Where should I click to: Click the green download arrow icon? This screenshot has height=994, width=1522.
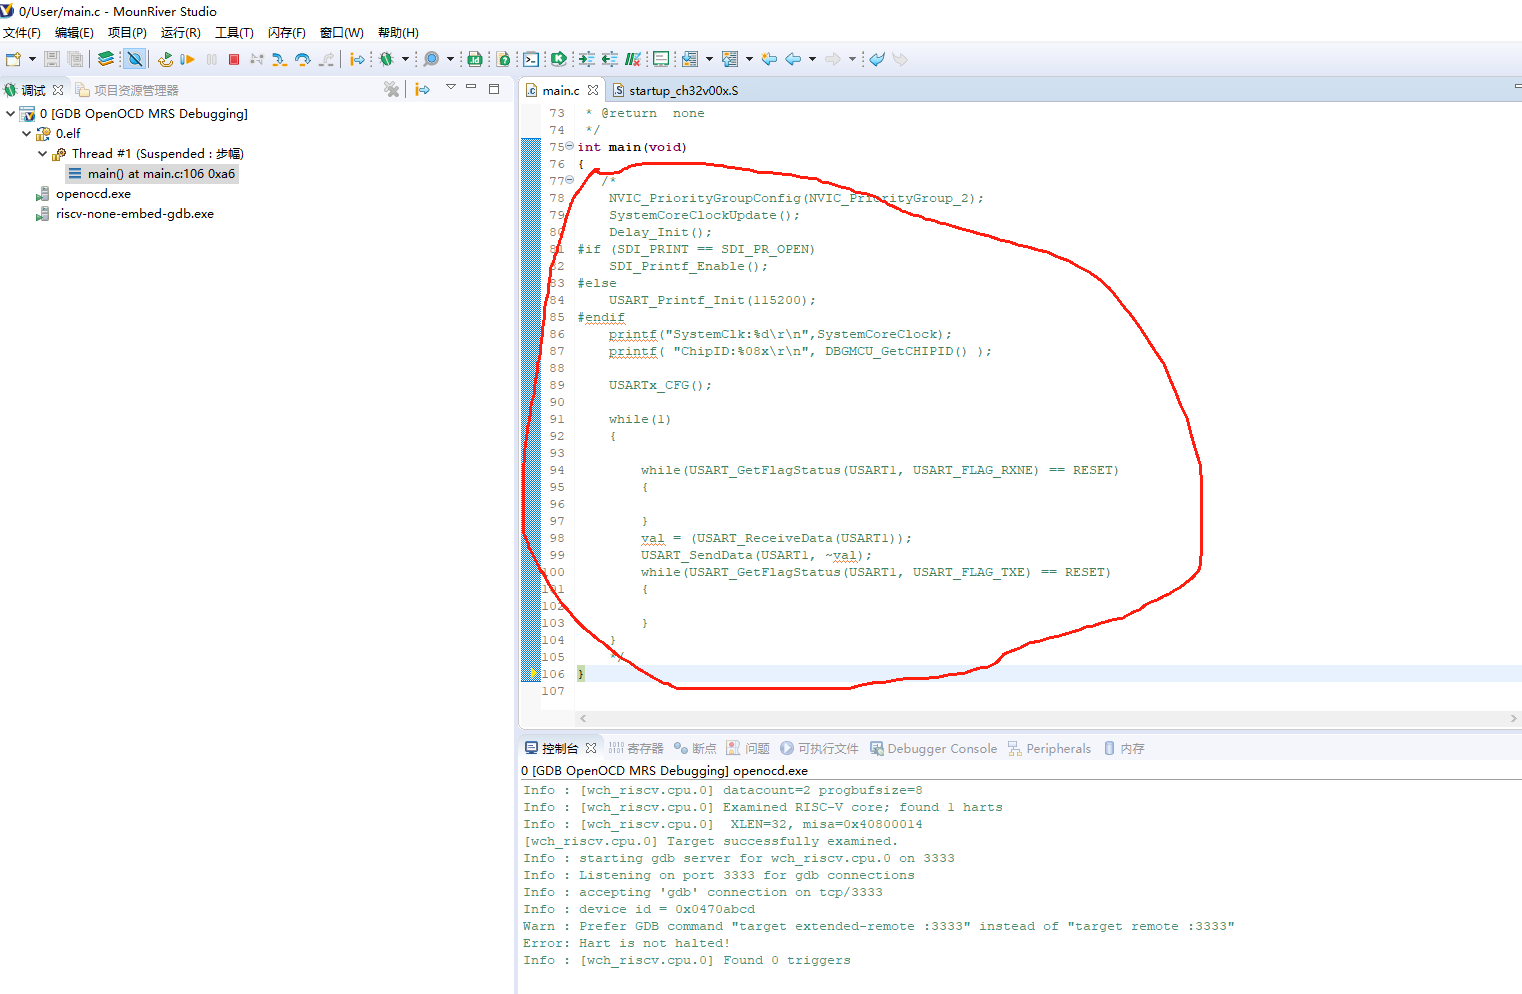(x=559, y=59)
